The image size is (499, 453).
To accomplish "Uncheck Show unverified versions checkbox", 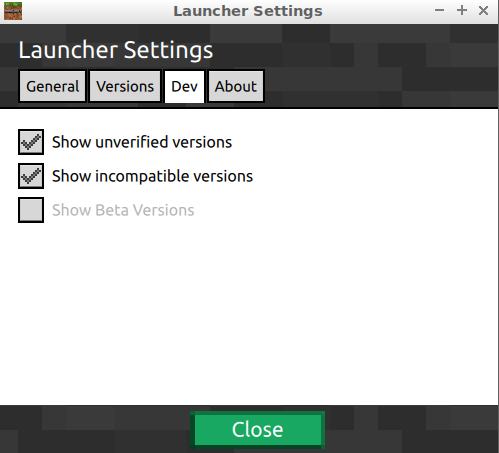I will (x=31, y=142).
